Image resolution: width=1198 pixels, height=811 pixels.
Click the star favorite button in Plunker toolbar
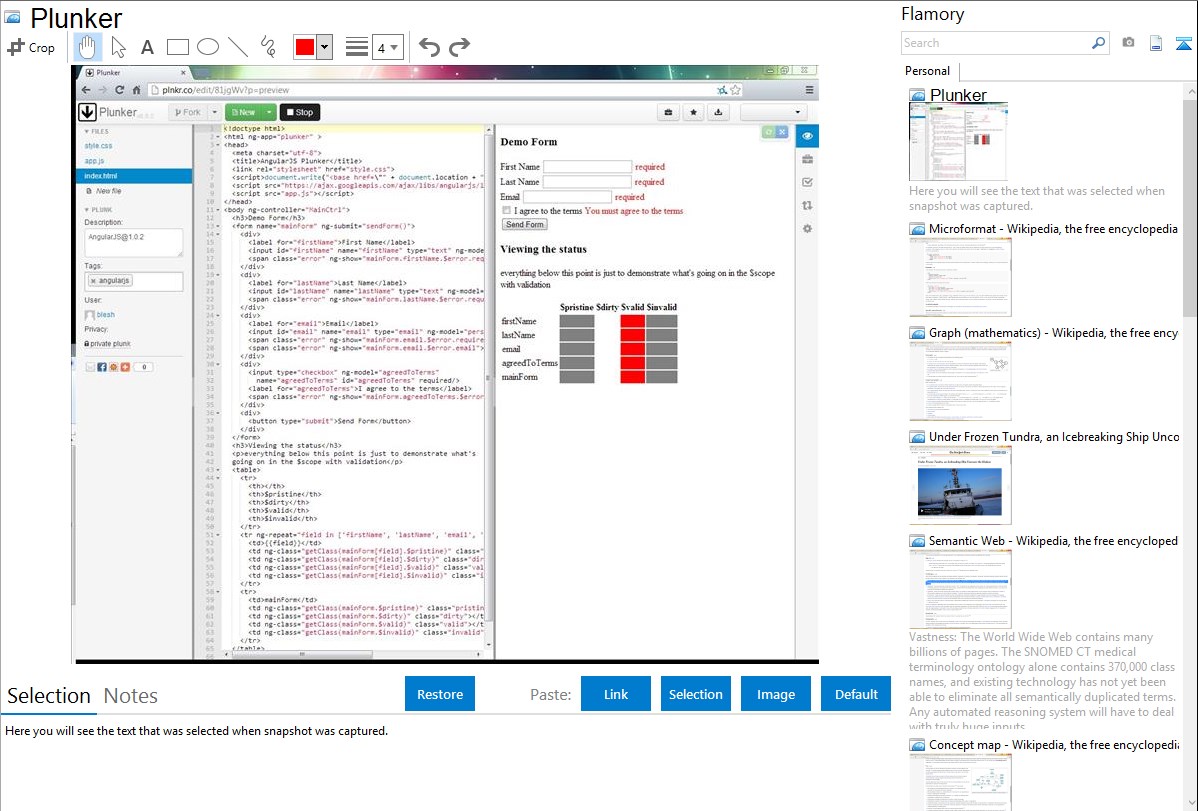[x=694, y=112]
